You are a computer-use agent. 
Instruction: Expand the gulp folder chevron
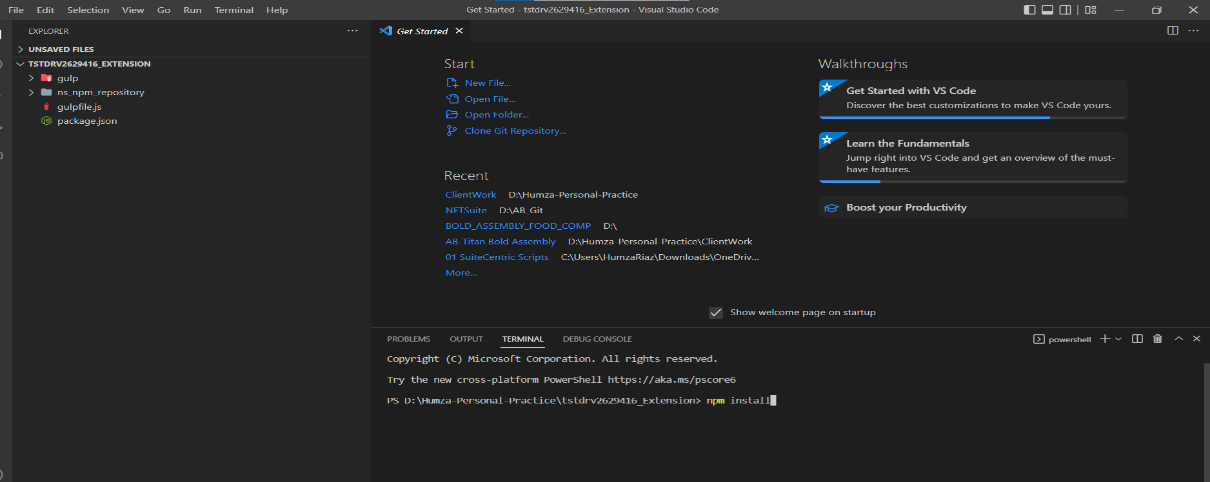tap(31, 78)
